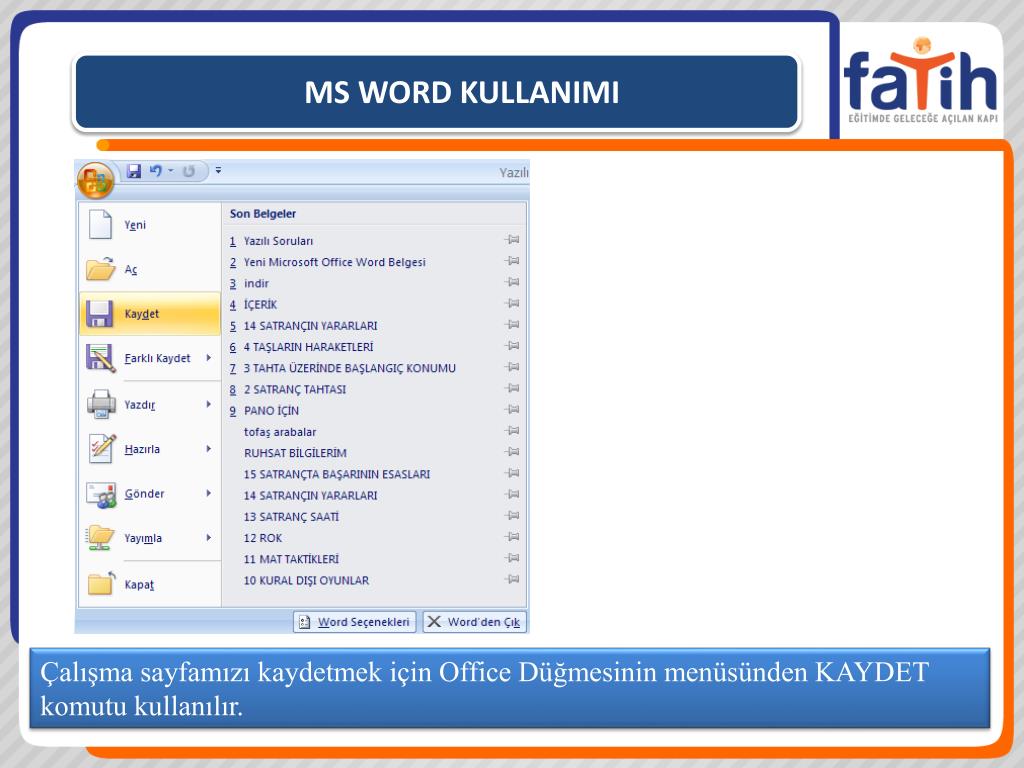Choose Kapat menu entry

pyautogui.click(x=150, y=584)
